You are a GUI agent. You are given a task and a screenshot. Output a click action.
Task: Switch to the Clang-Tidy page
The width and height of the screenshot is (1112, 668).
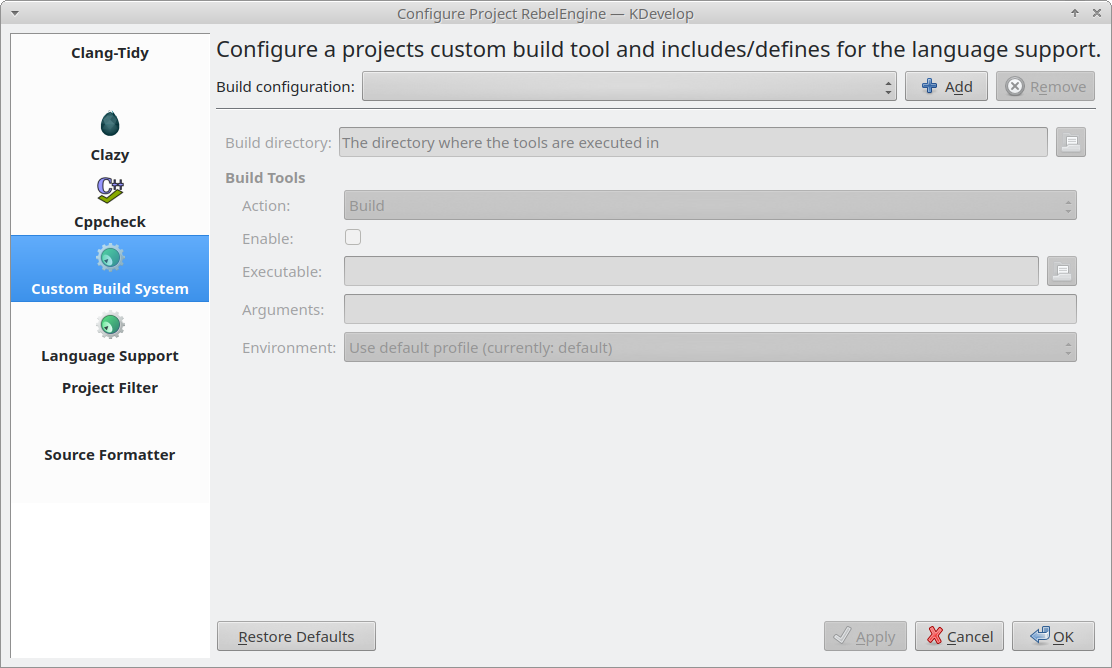110,53
